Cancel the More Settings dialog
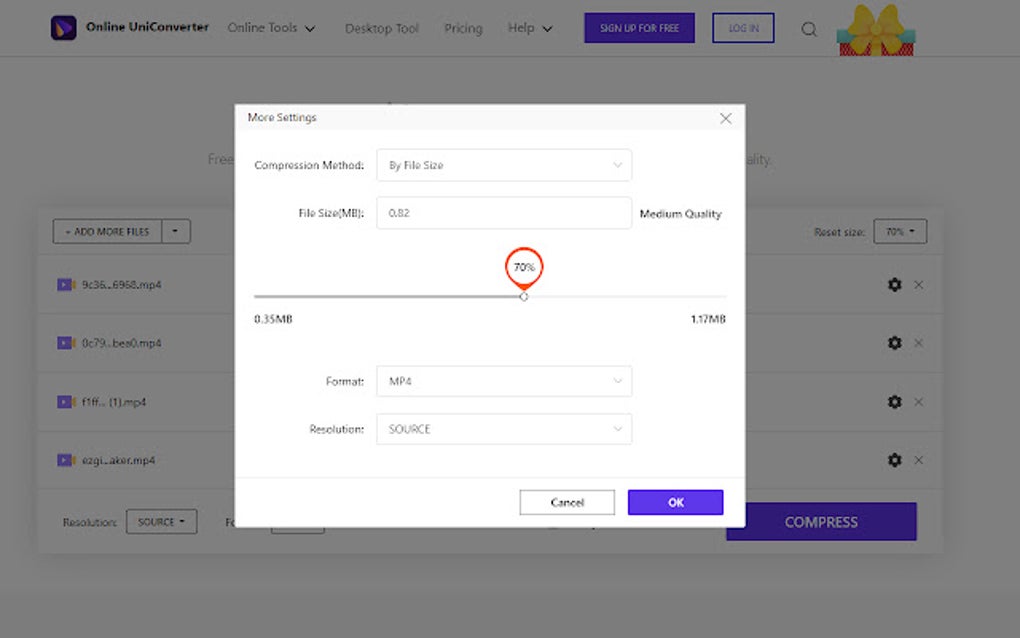 [567, 502]
